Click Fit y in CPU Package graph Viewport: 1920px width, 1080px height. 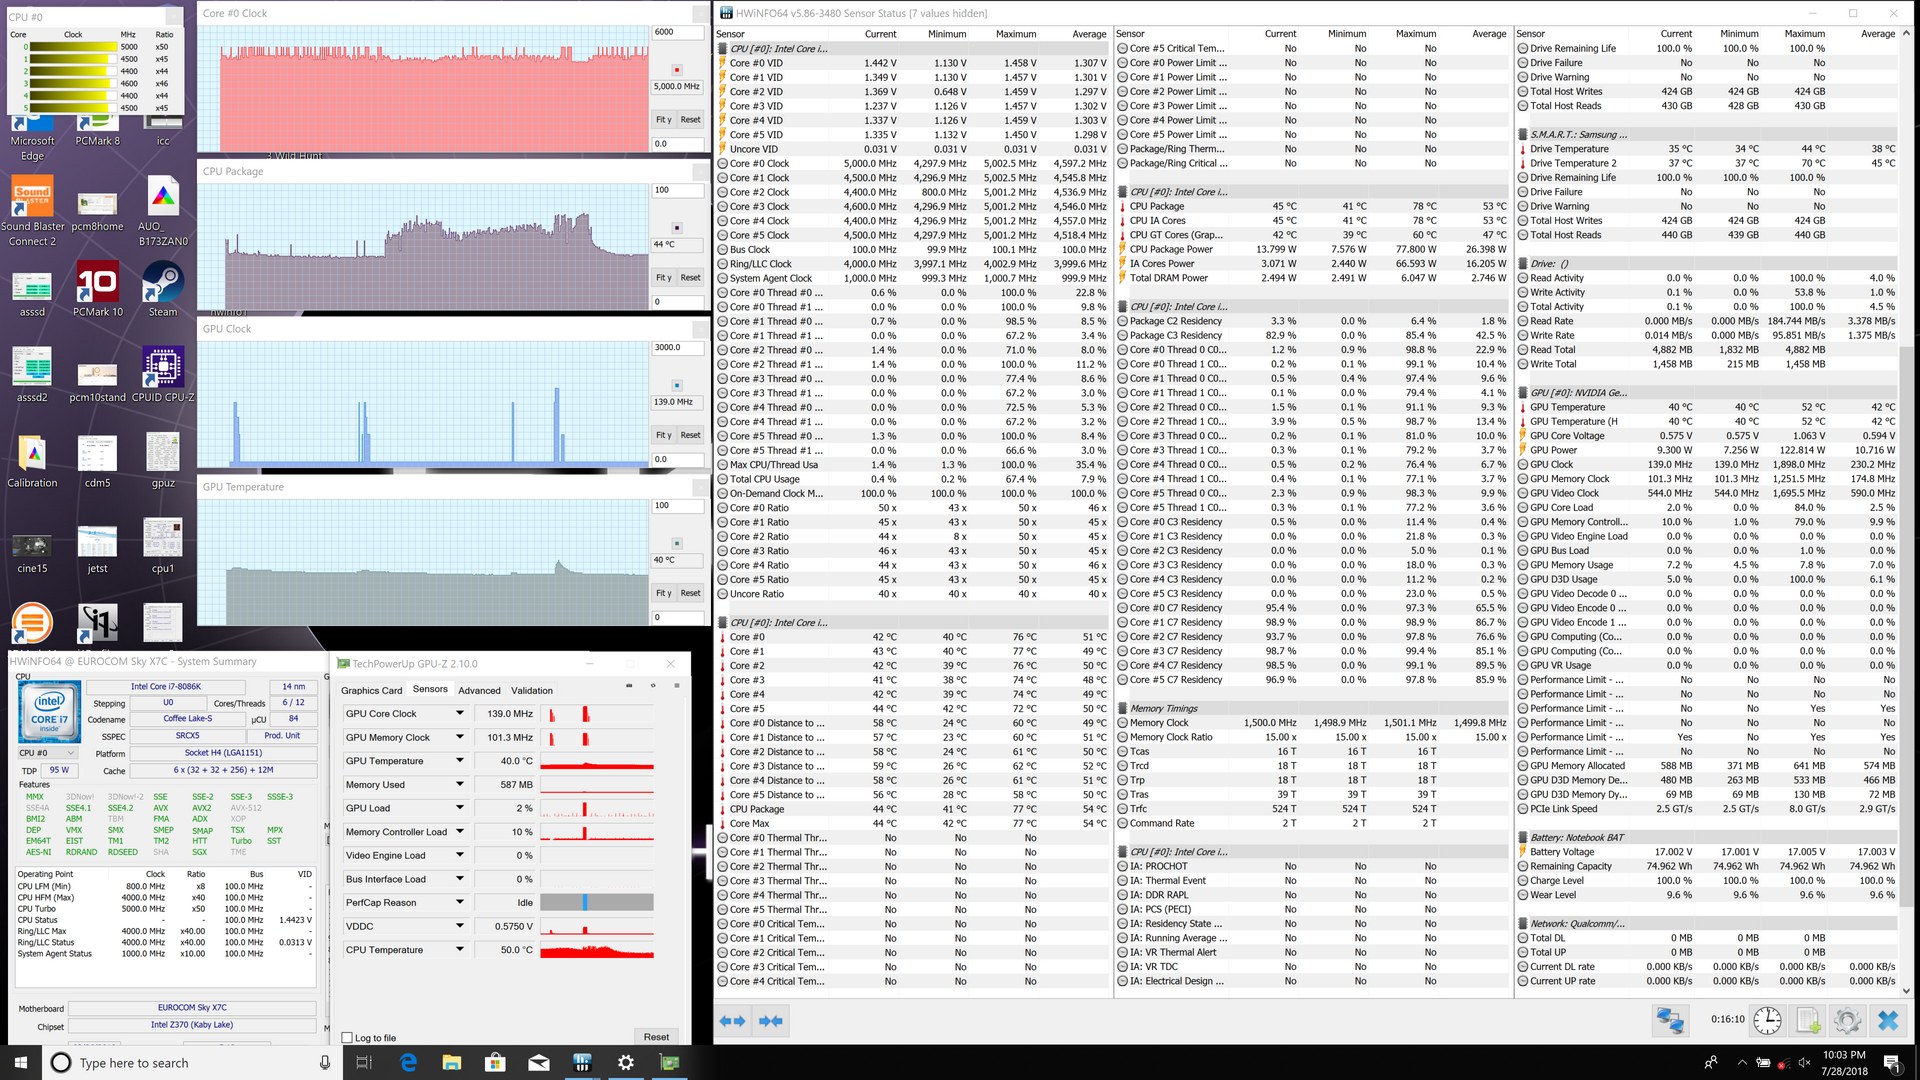click(x=663, y=277)
